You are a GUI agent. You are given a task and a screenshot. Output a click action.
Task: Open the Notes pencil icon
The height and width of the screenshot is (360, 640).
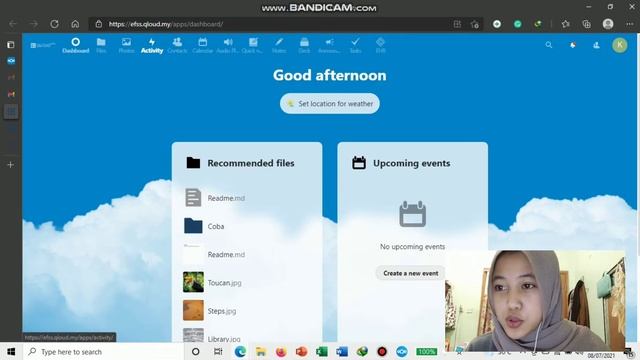click(279, 42)
